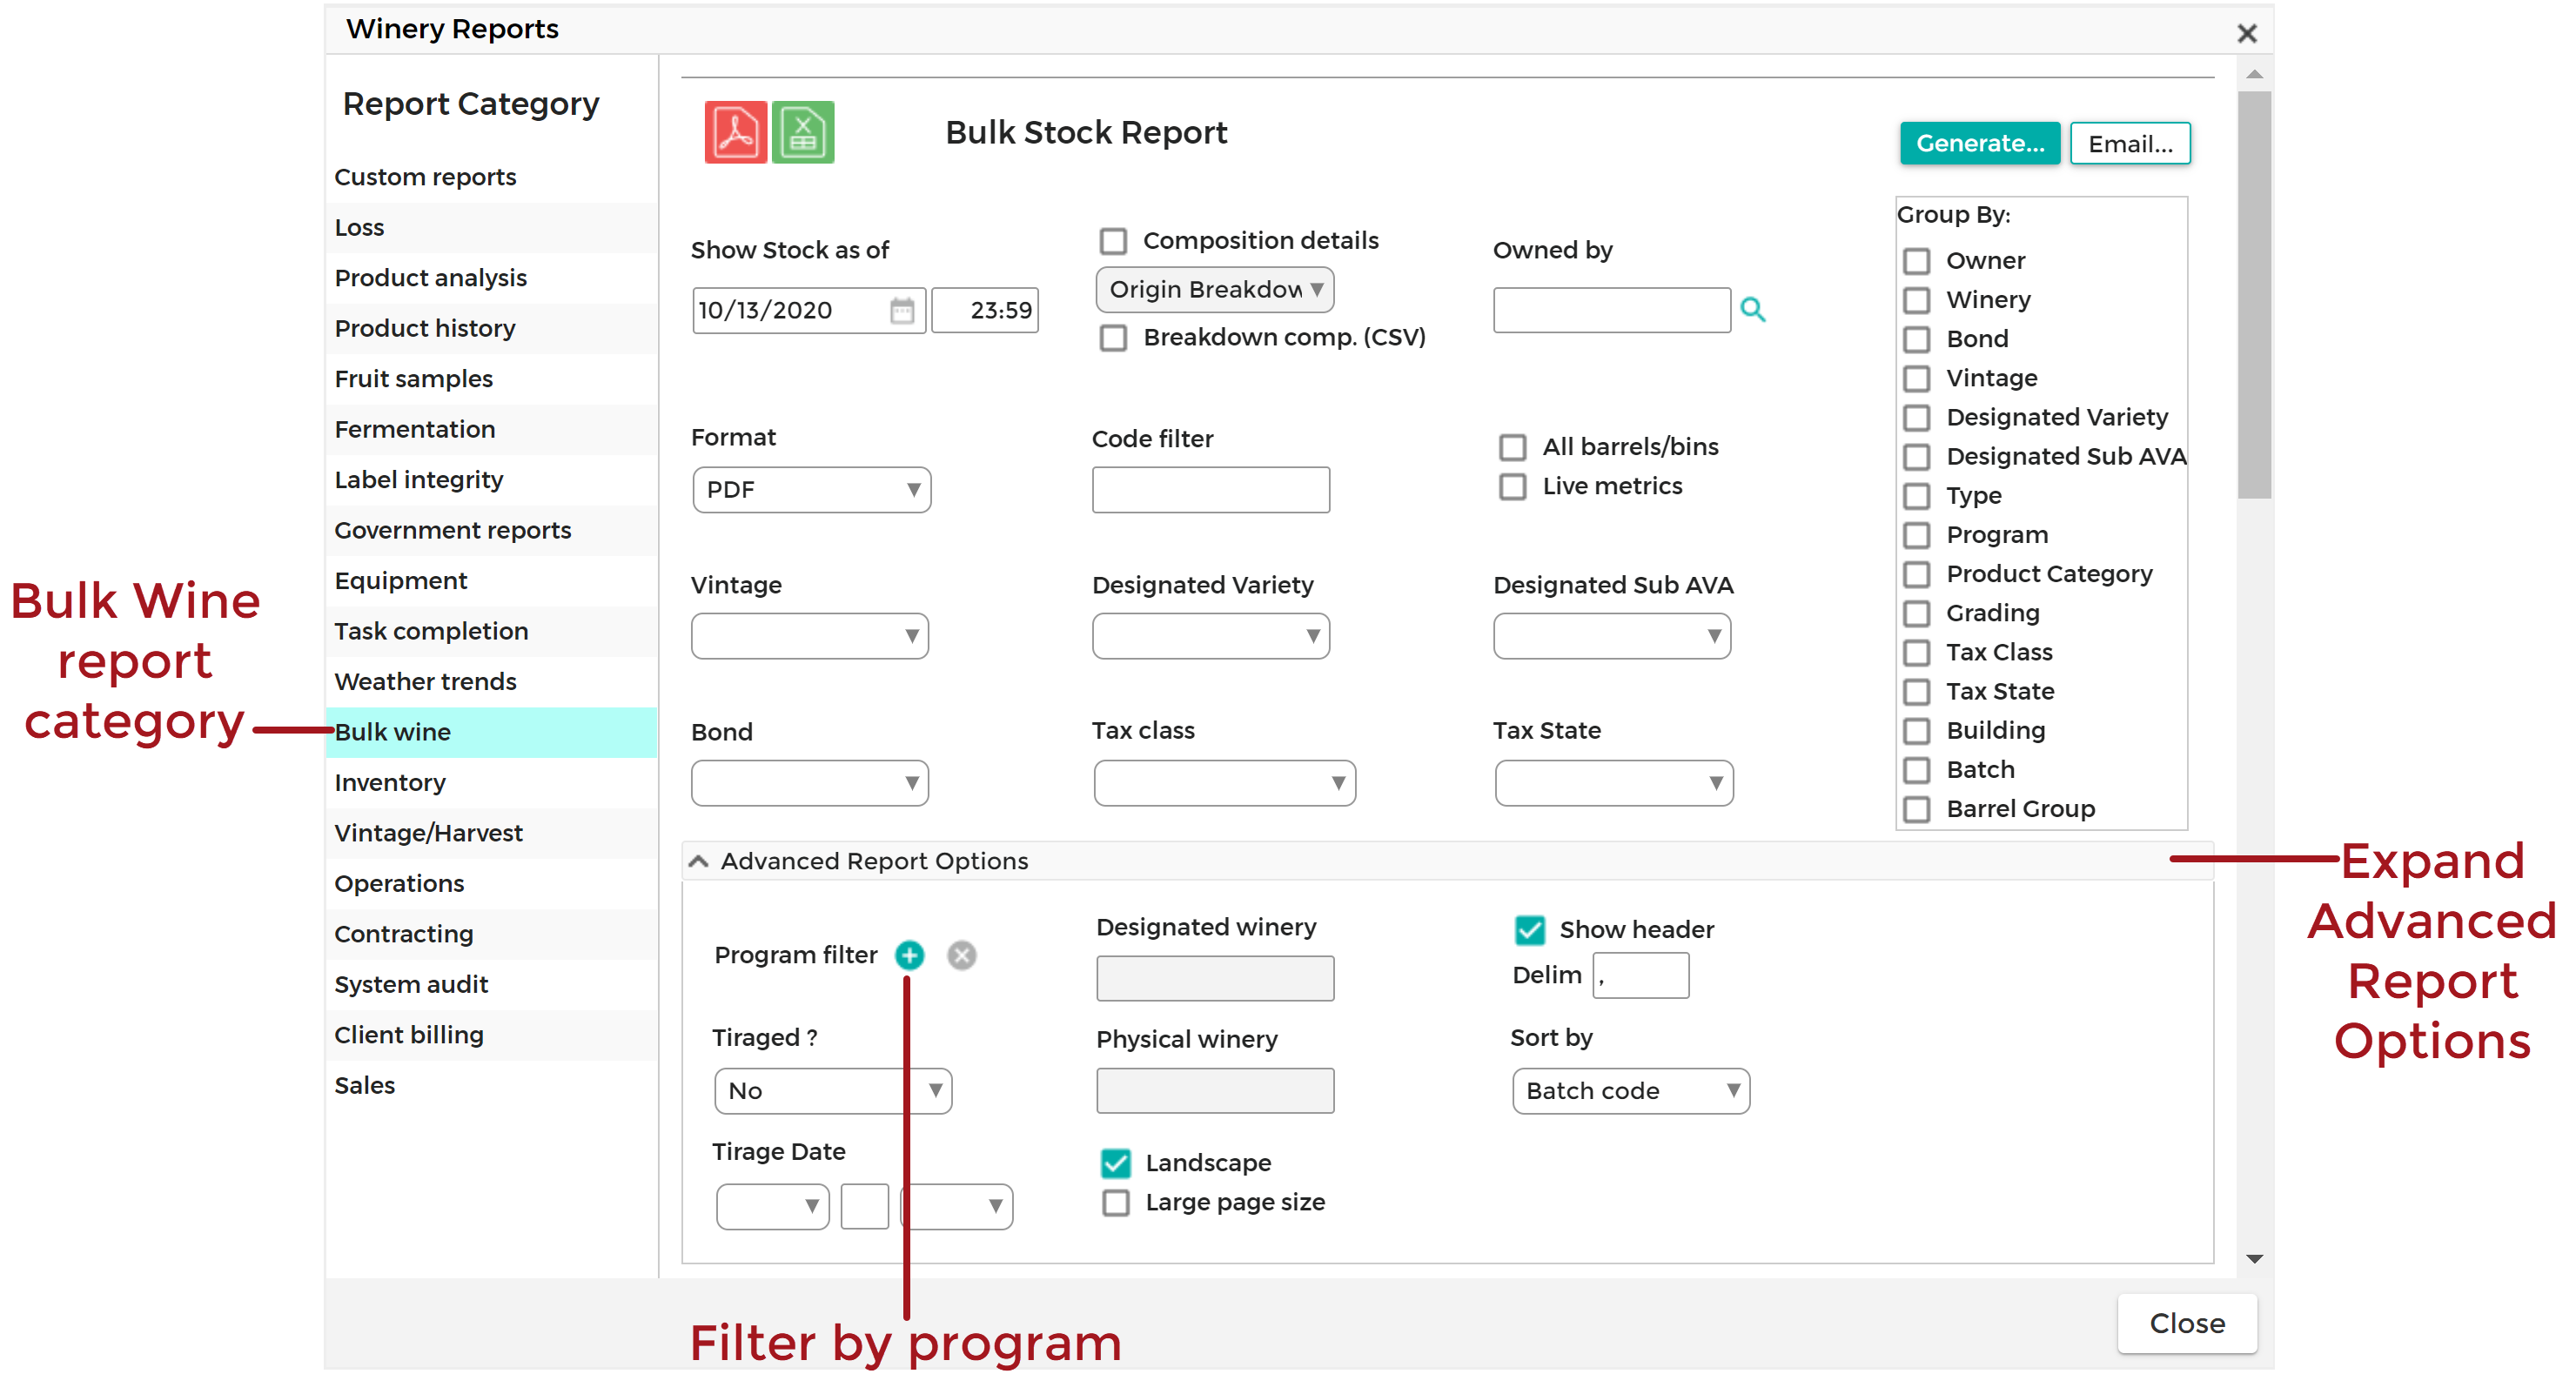
Task: Close the Winery Reports dialog via X
Action: (x=2246, y=33)
